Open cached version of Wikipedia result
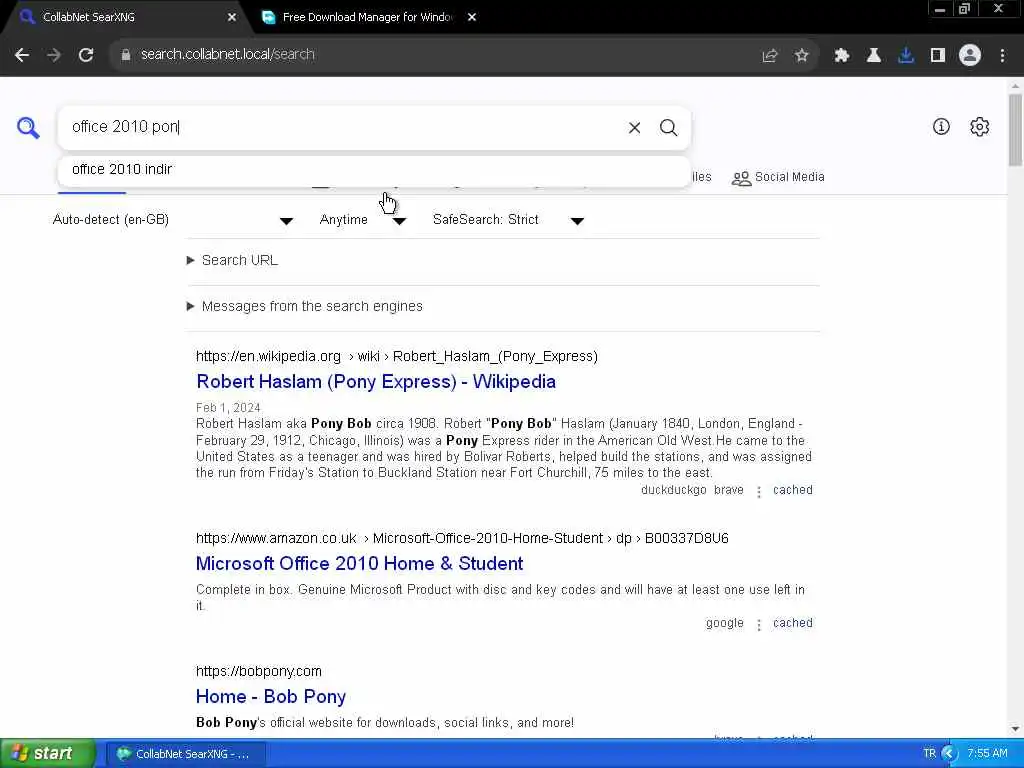This screenshot has height=768, width=1024. click(x=793, y=490)
